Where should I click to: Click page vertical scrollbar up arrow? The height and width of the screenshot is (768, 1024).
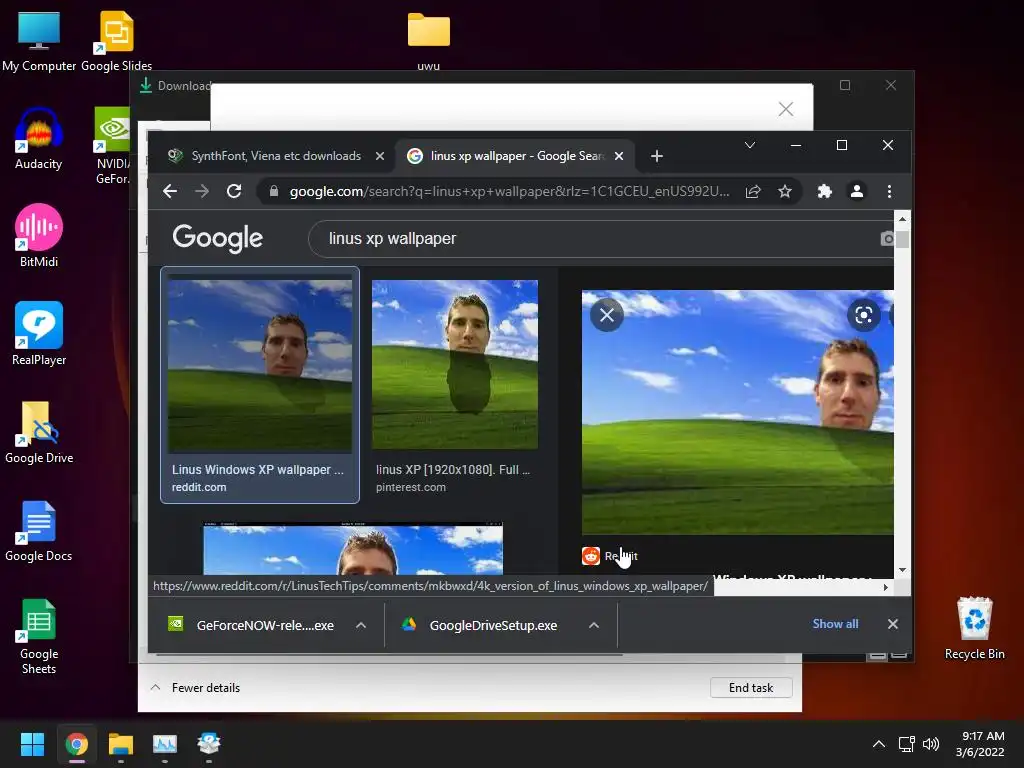903,219
